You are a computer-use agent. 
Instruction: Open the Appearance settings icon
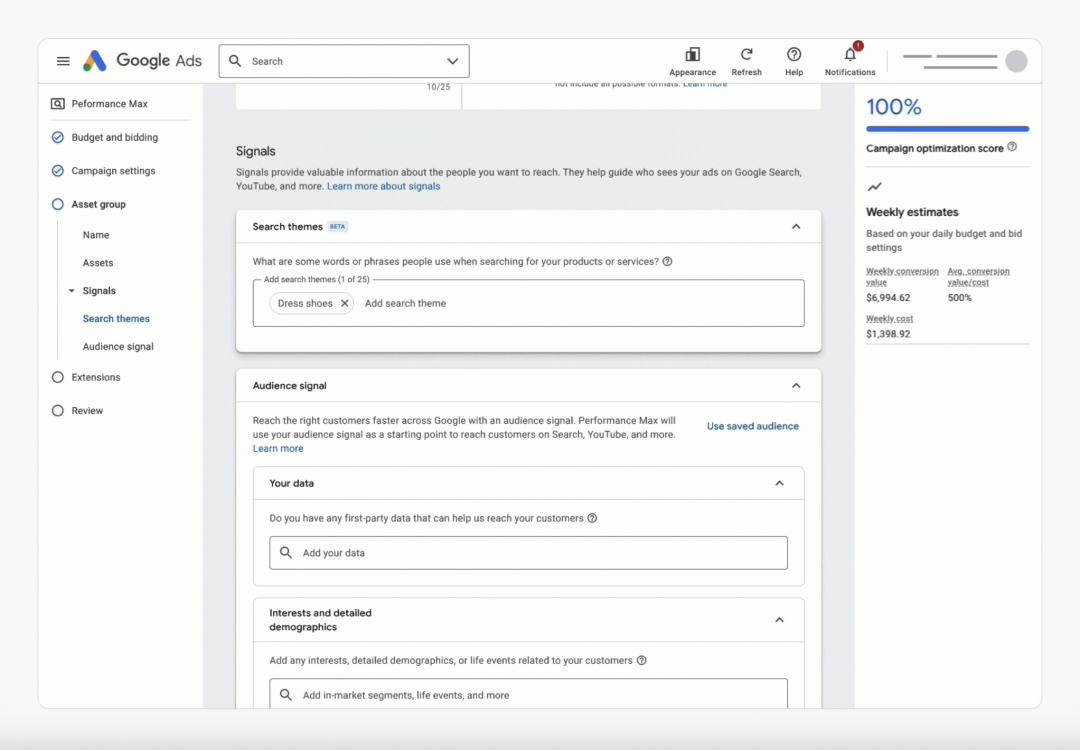point(692,54)
